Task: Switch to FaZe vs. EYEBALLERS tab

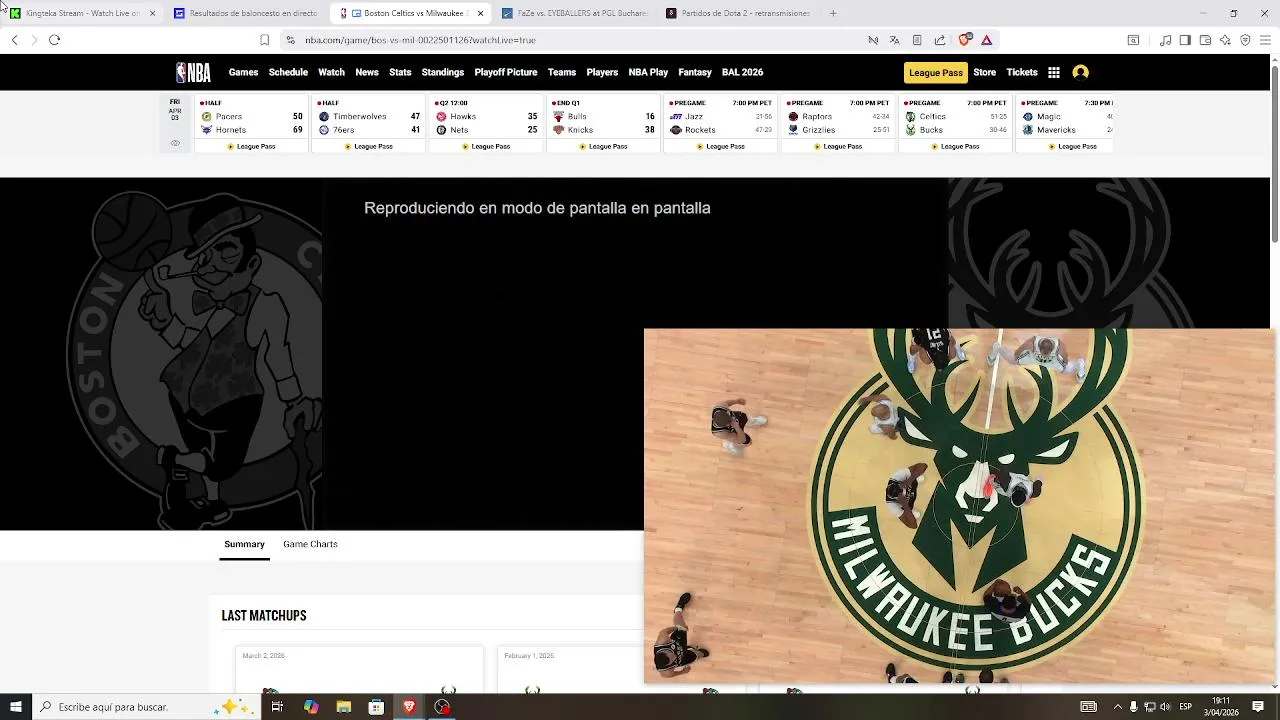Action: point(575,13)
